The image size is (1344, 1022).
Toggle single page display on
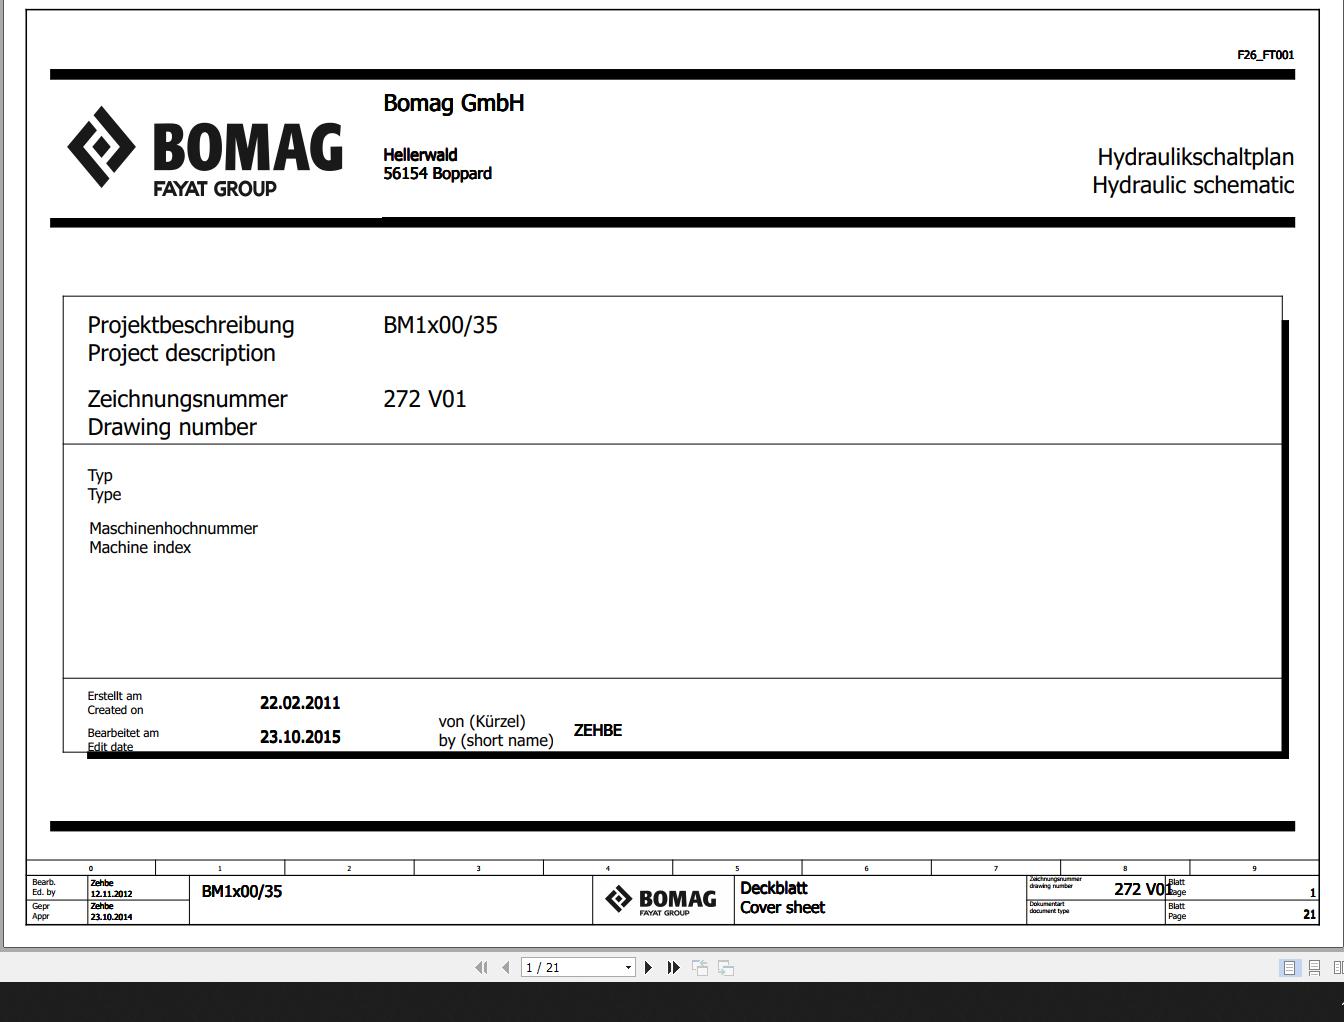click(1289, 967)
